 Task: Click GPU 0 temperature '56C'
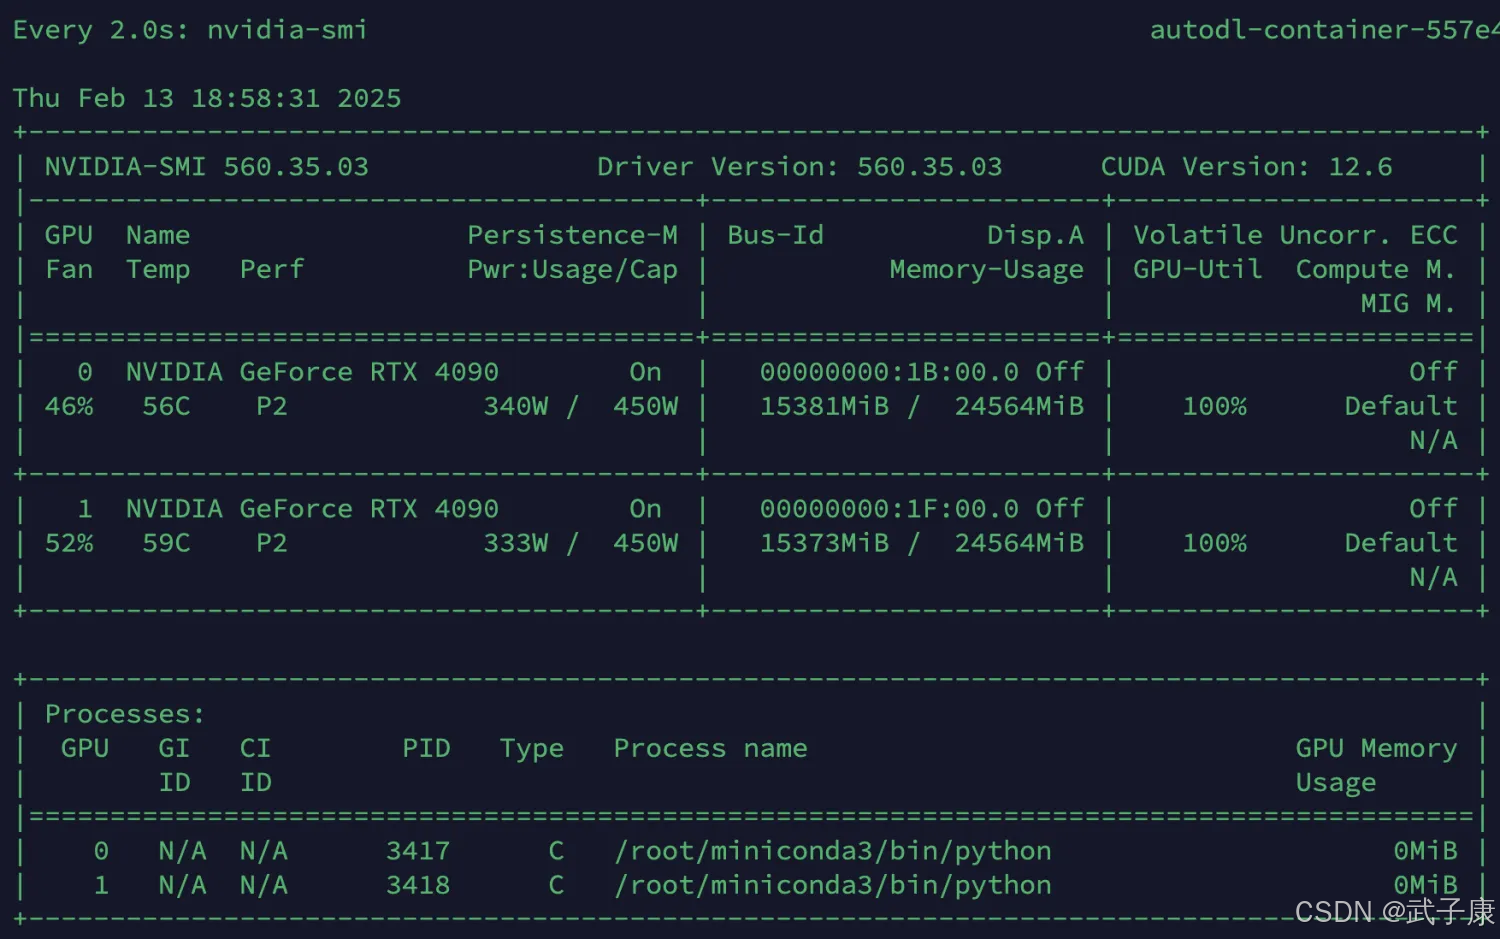tap(166, 406)
